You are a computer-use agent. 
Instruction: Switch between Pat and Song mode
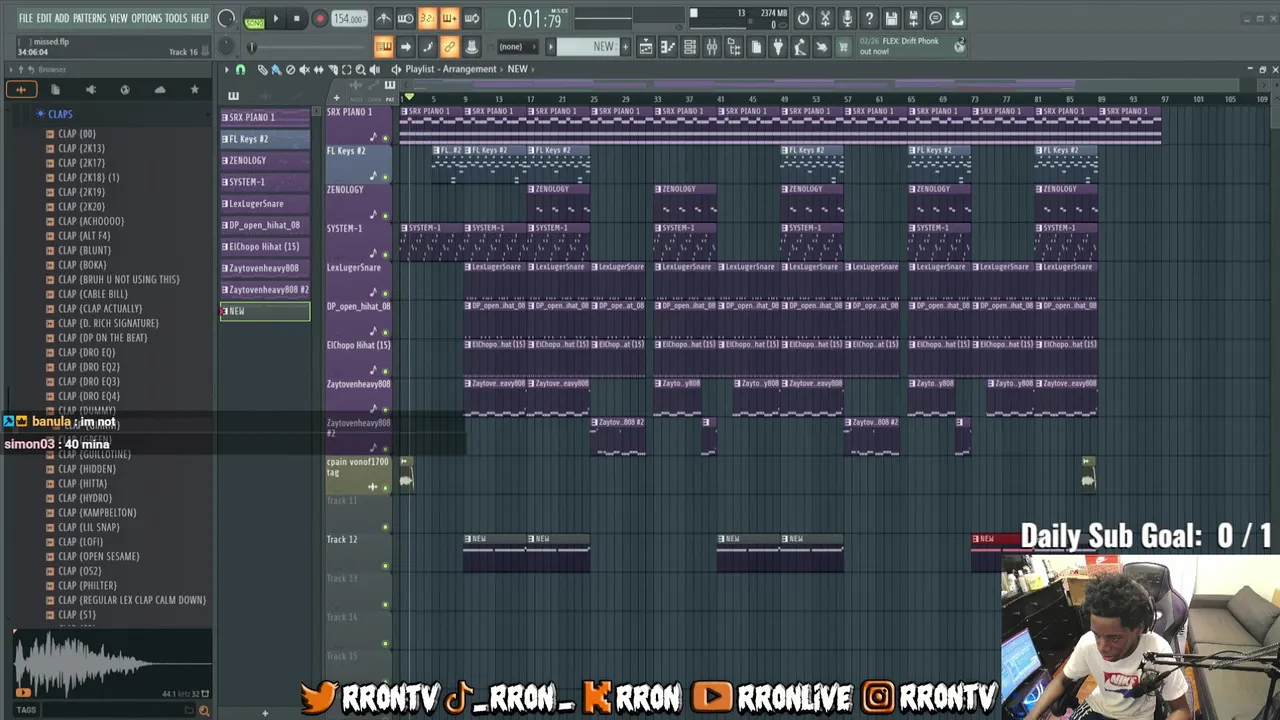tap(254, 18)
